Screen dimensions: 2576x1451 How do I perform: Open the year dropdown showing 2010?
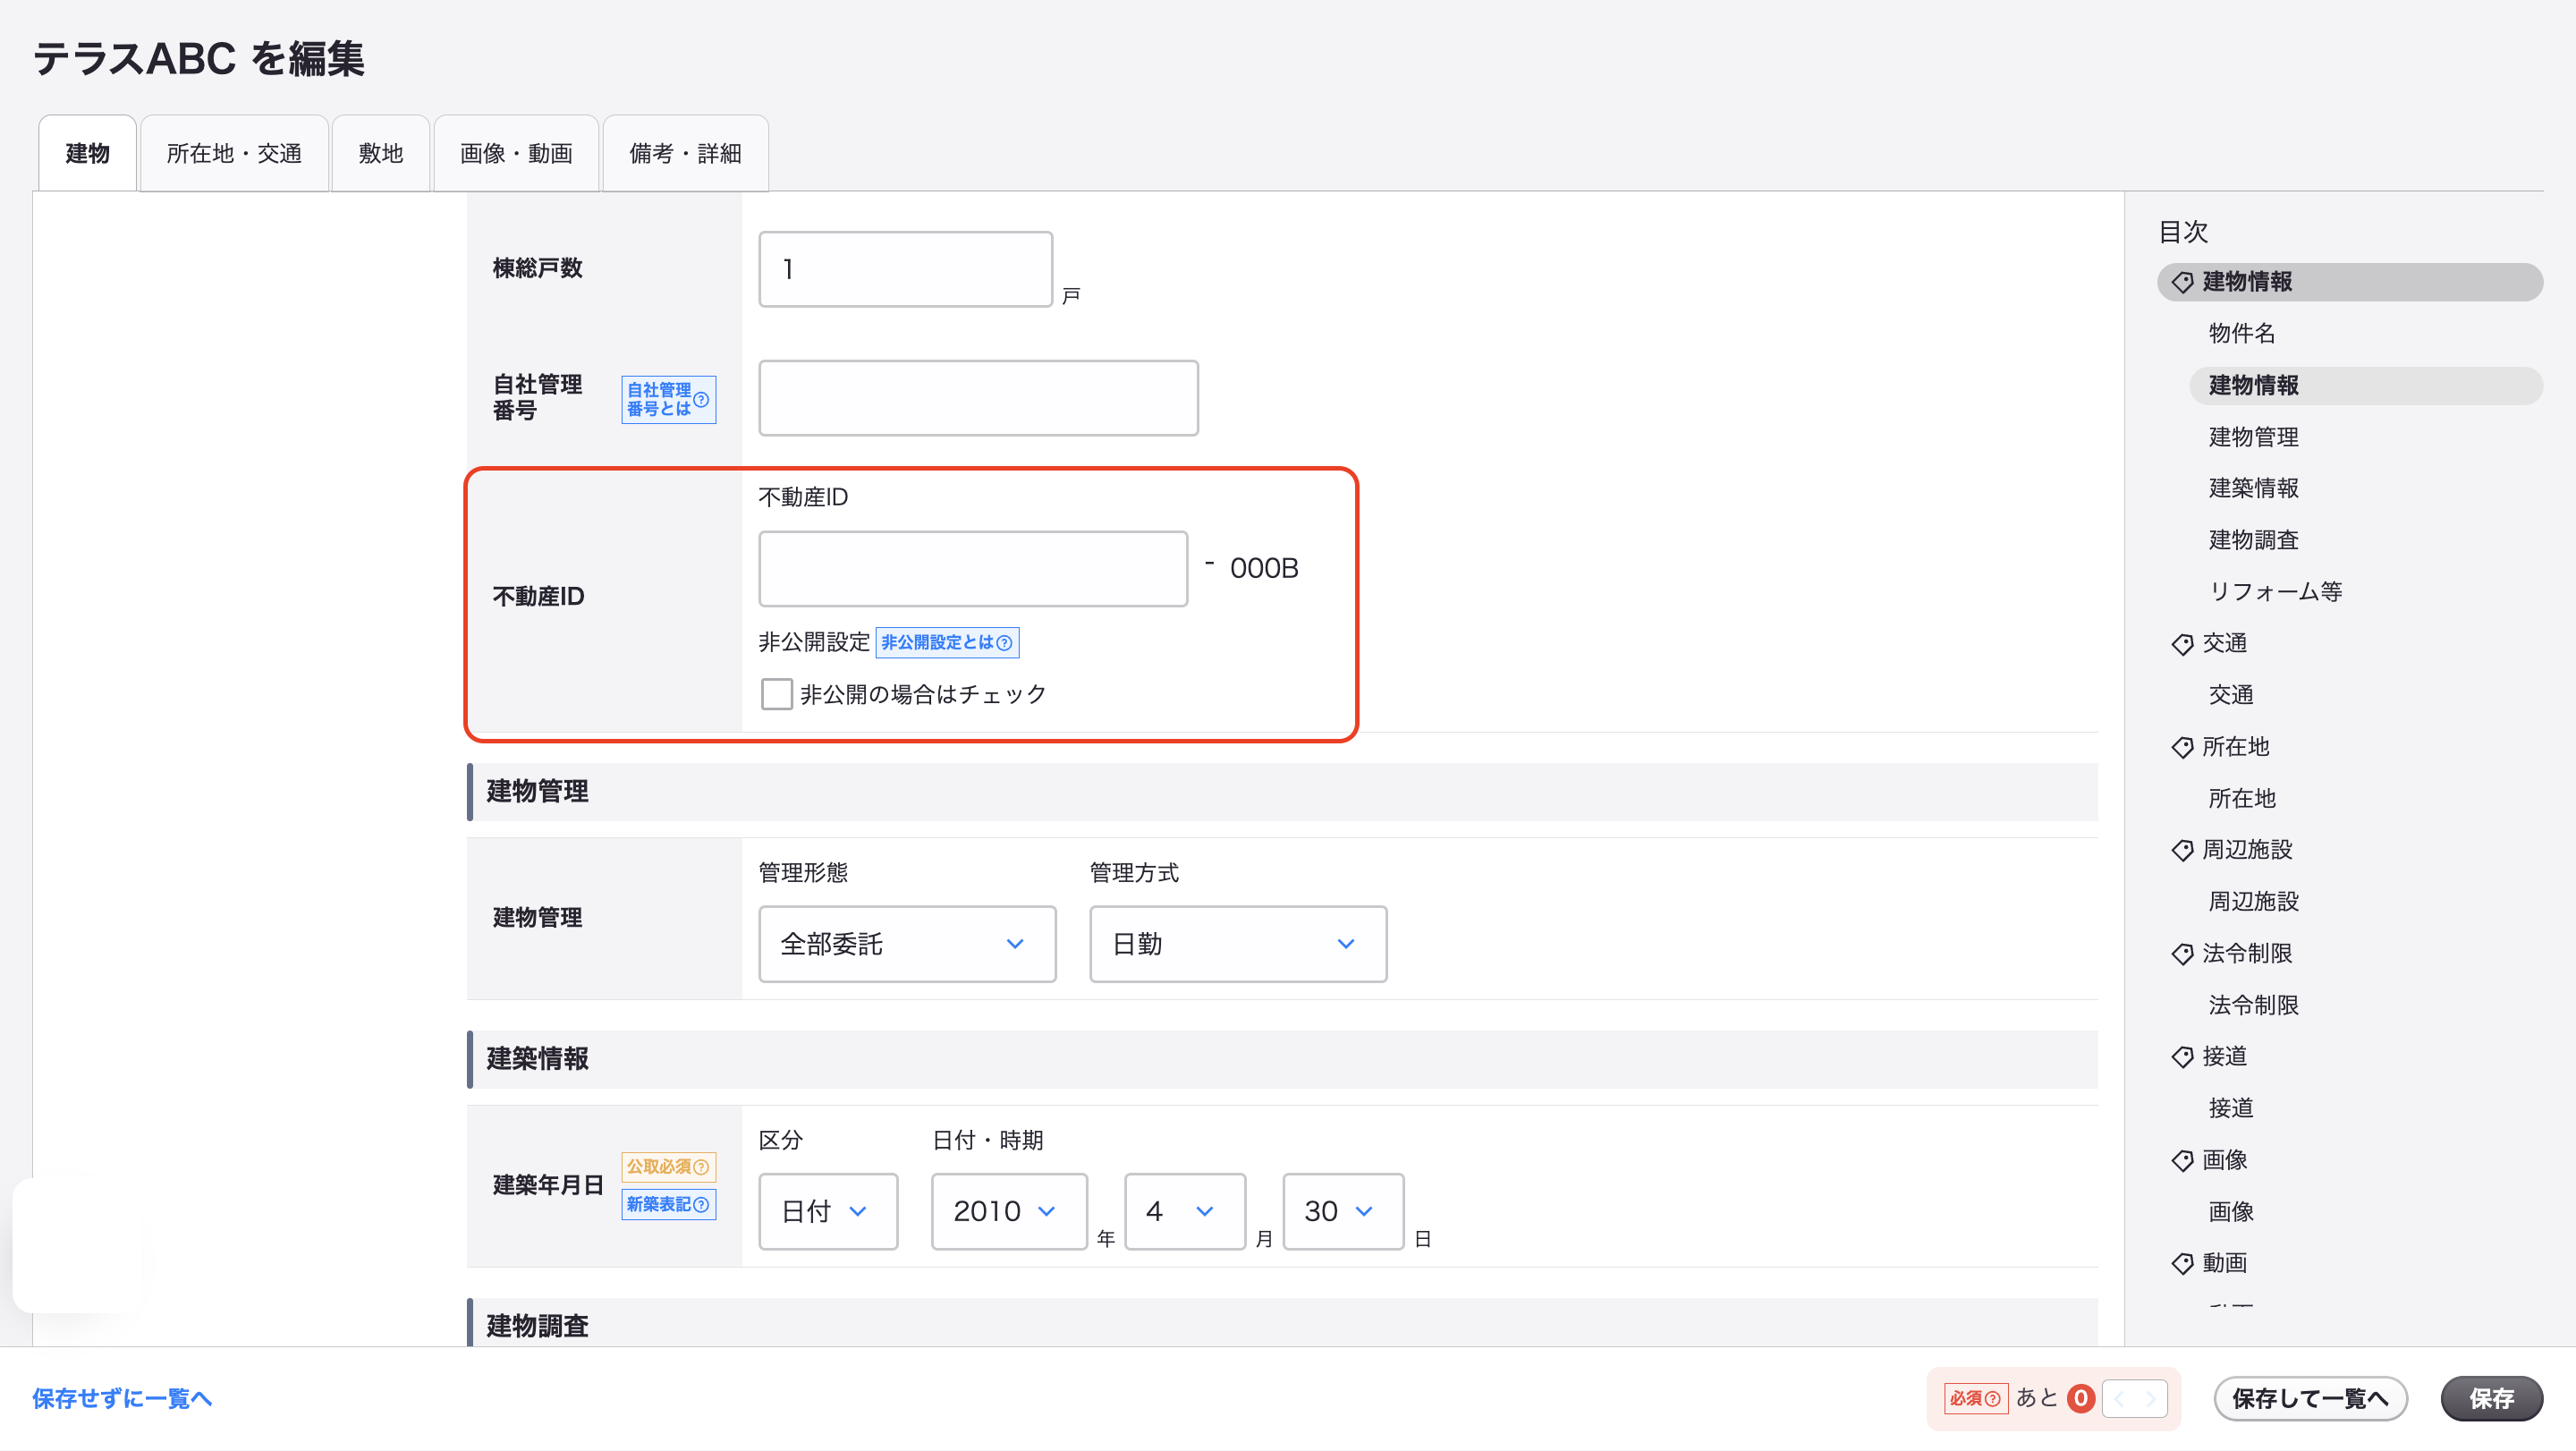pos(1009,1211)
